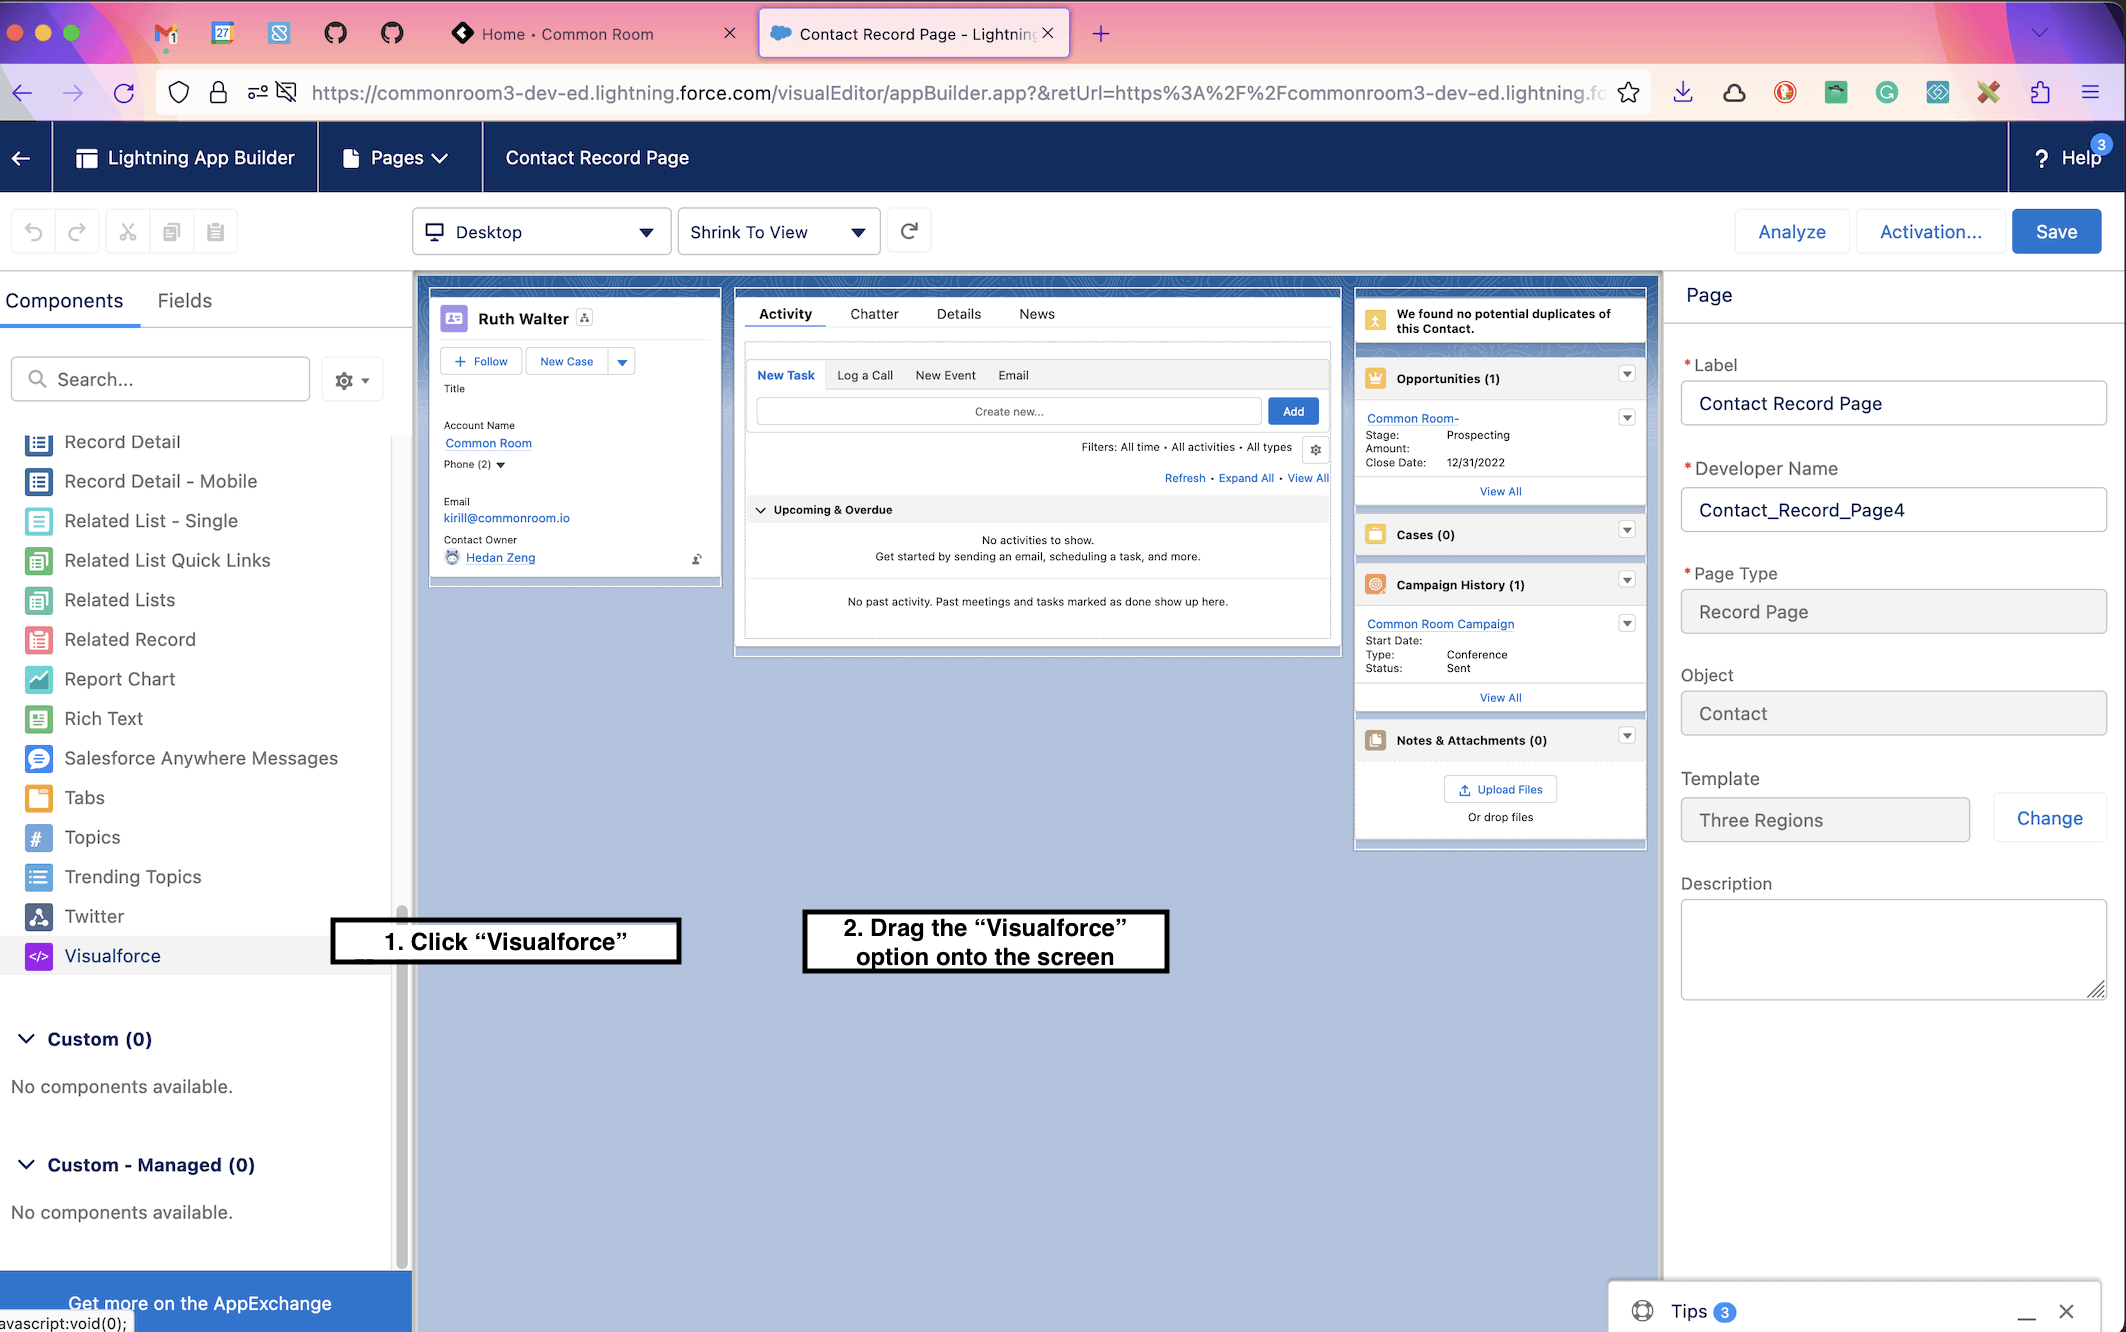This screenshot has width=2126, height=1332.
Task: Click the Description text area
Action: coord(1892,948)
